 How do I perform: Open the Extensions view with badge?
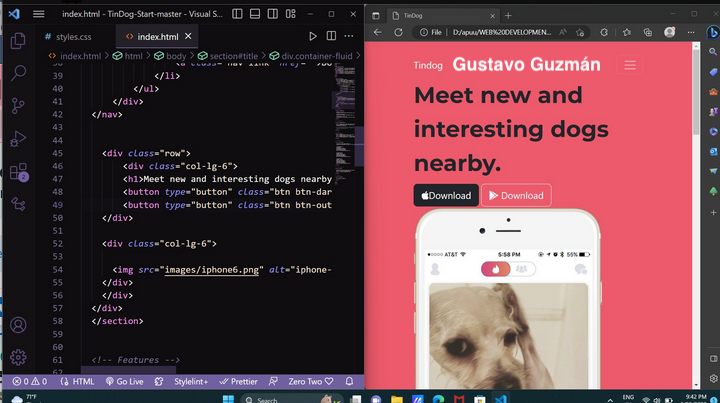click(x=19, y=172)
